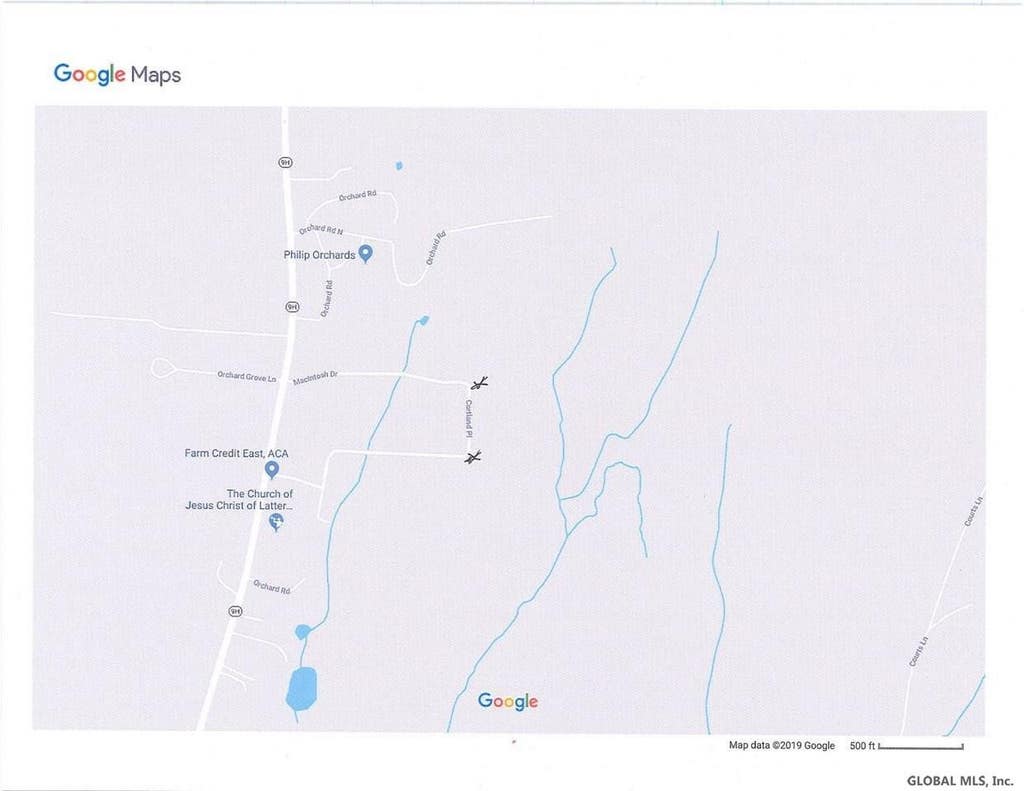Image resolution: width=1024 pixels, height=791 pixels.
Task: Select the Church of Jesus Christ marker
Action: 276,522
